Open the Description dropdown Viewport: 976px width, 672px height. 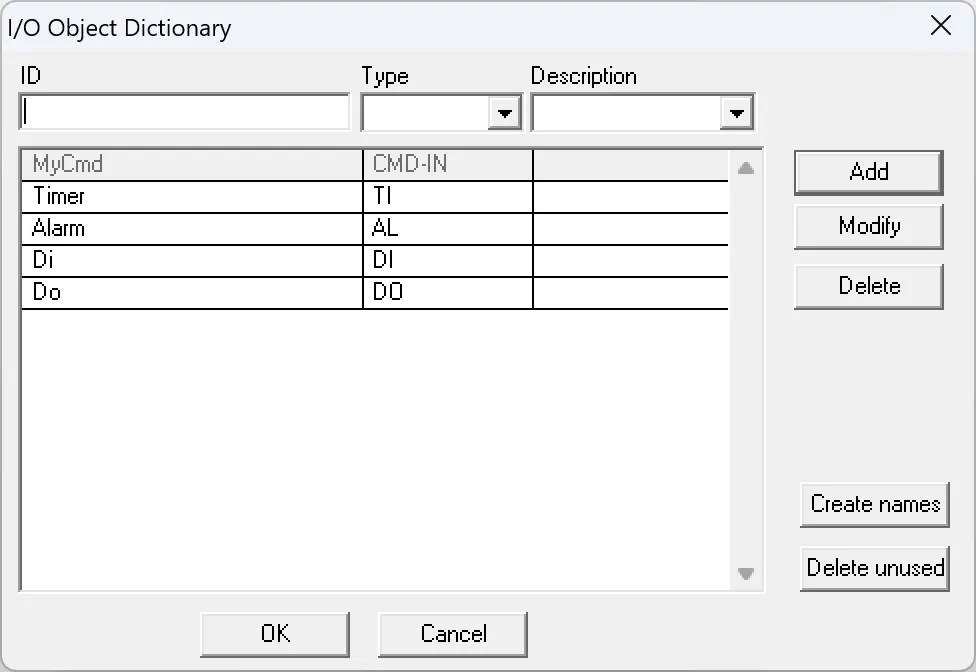point(737,112)
